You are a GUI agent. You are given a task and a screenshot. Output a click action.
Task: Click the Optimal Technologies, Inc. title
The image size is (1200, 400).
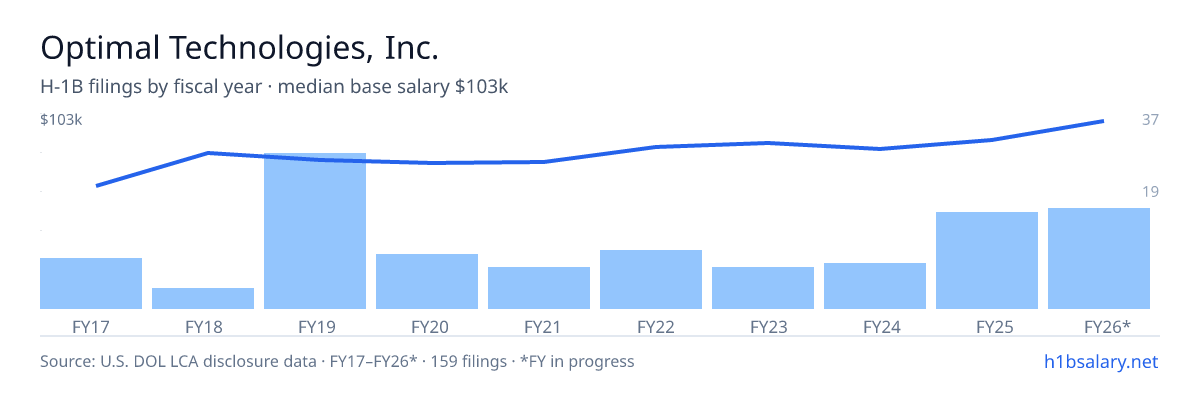click(239, 48)
